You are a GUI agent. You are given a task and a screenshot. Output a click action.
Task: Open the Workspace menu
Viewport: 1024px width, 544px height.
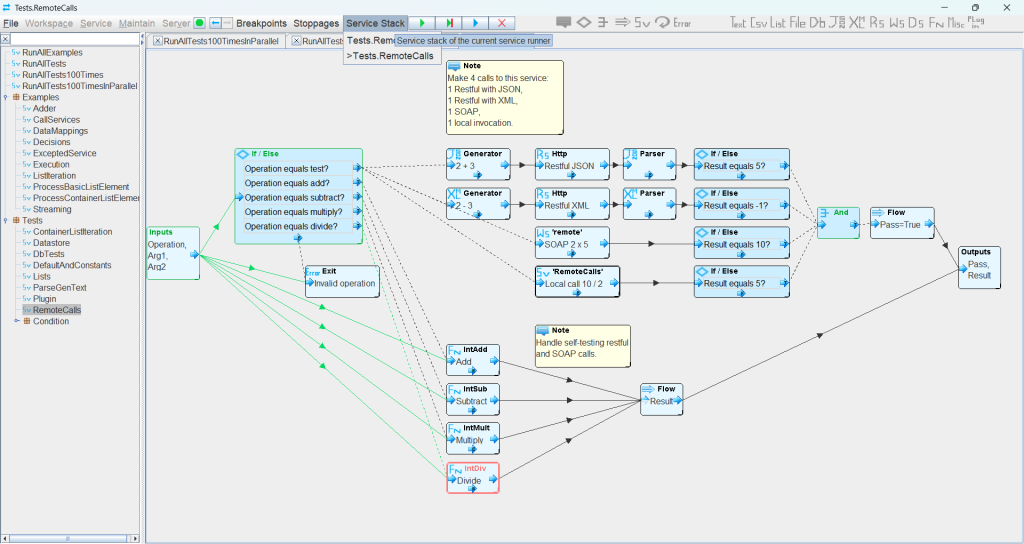tap(49, 23)
